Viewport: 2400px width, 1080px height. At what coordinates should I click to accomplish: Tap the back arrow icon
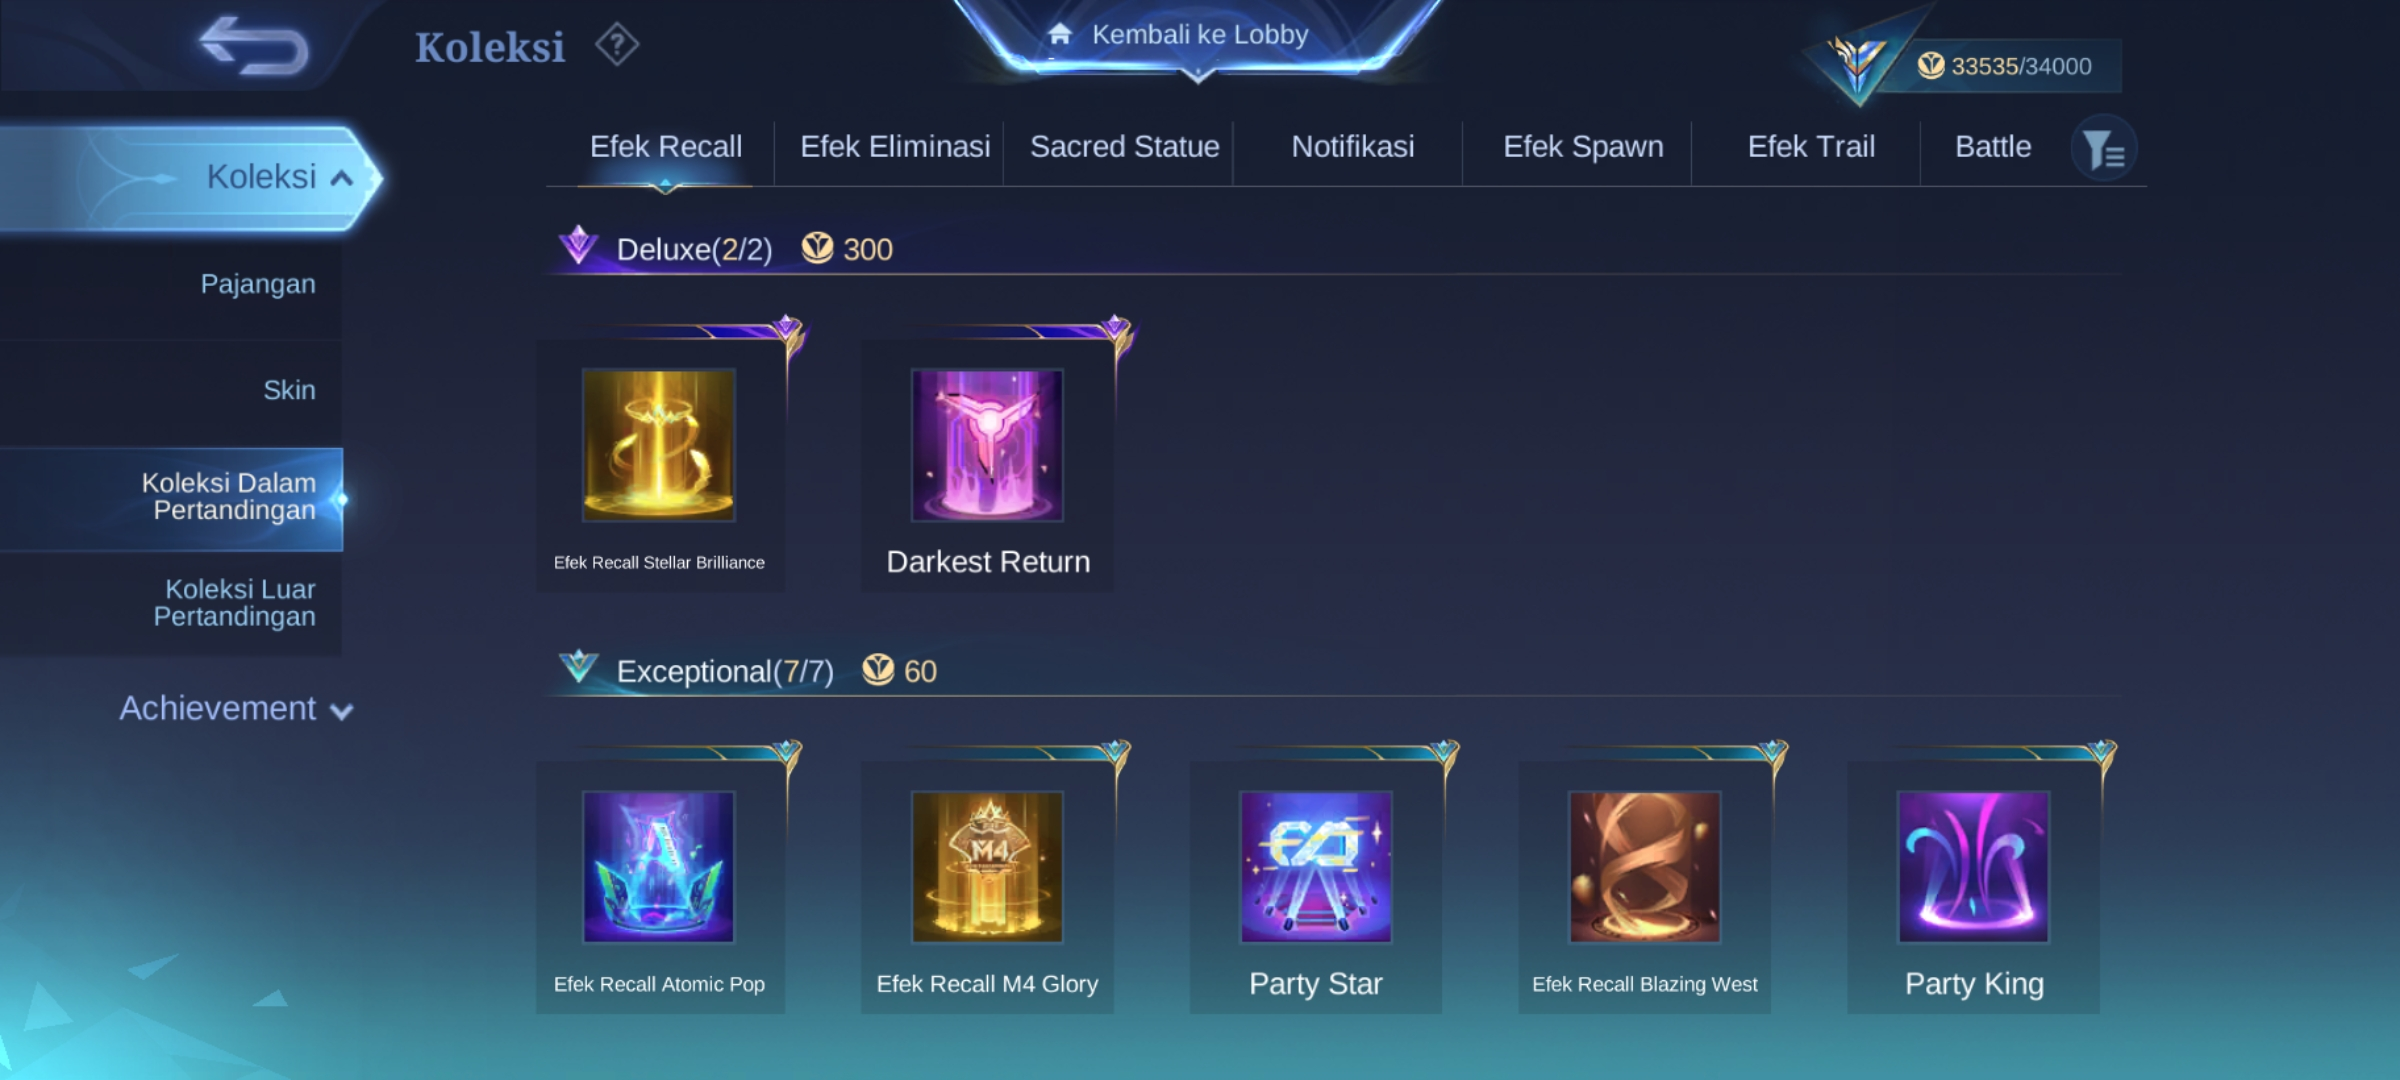[253, 45]
